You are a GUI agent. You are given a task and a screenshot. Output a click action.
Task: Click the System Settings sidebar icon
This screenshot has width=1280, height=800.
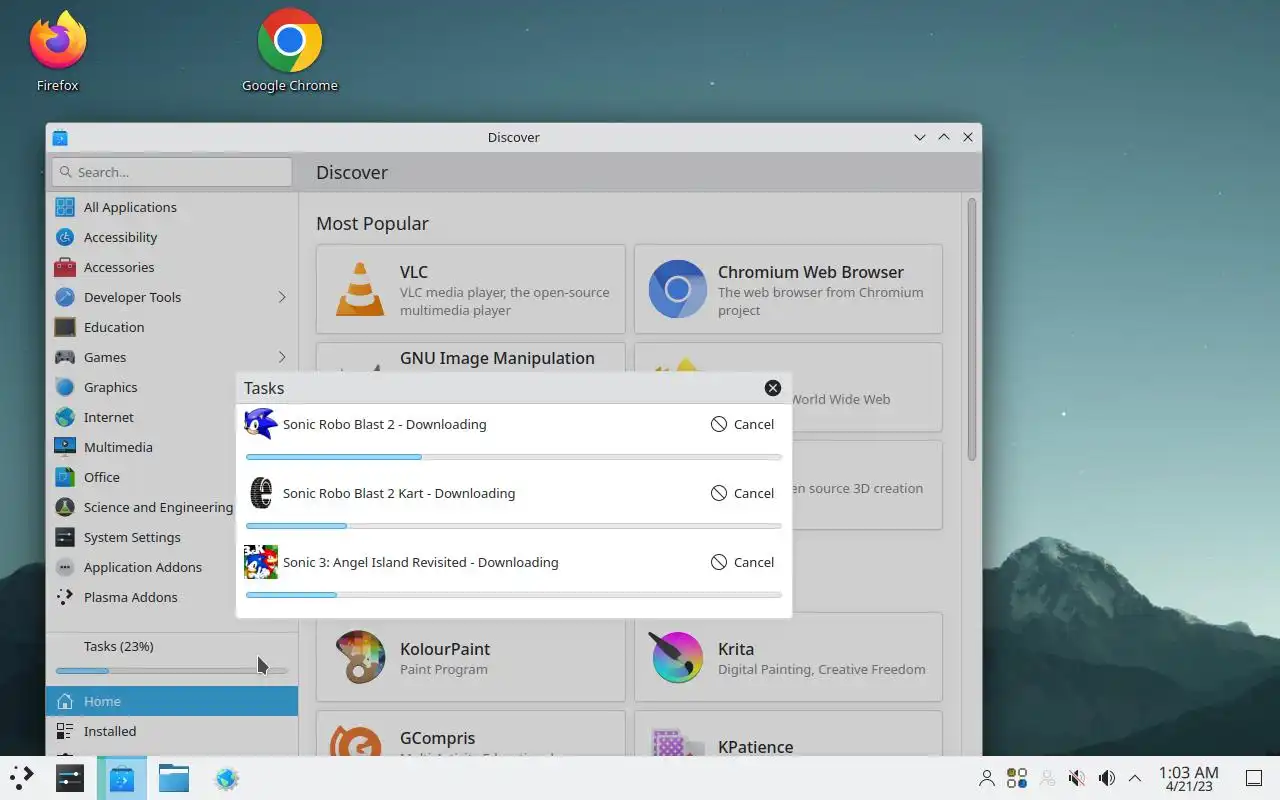click(65, 537)
